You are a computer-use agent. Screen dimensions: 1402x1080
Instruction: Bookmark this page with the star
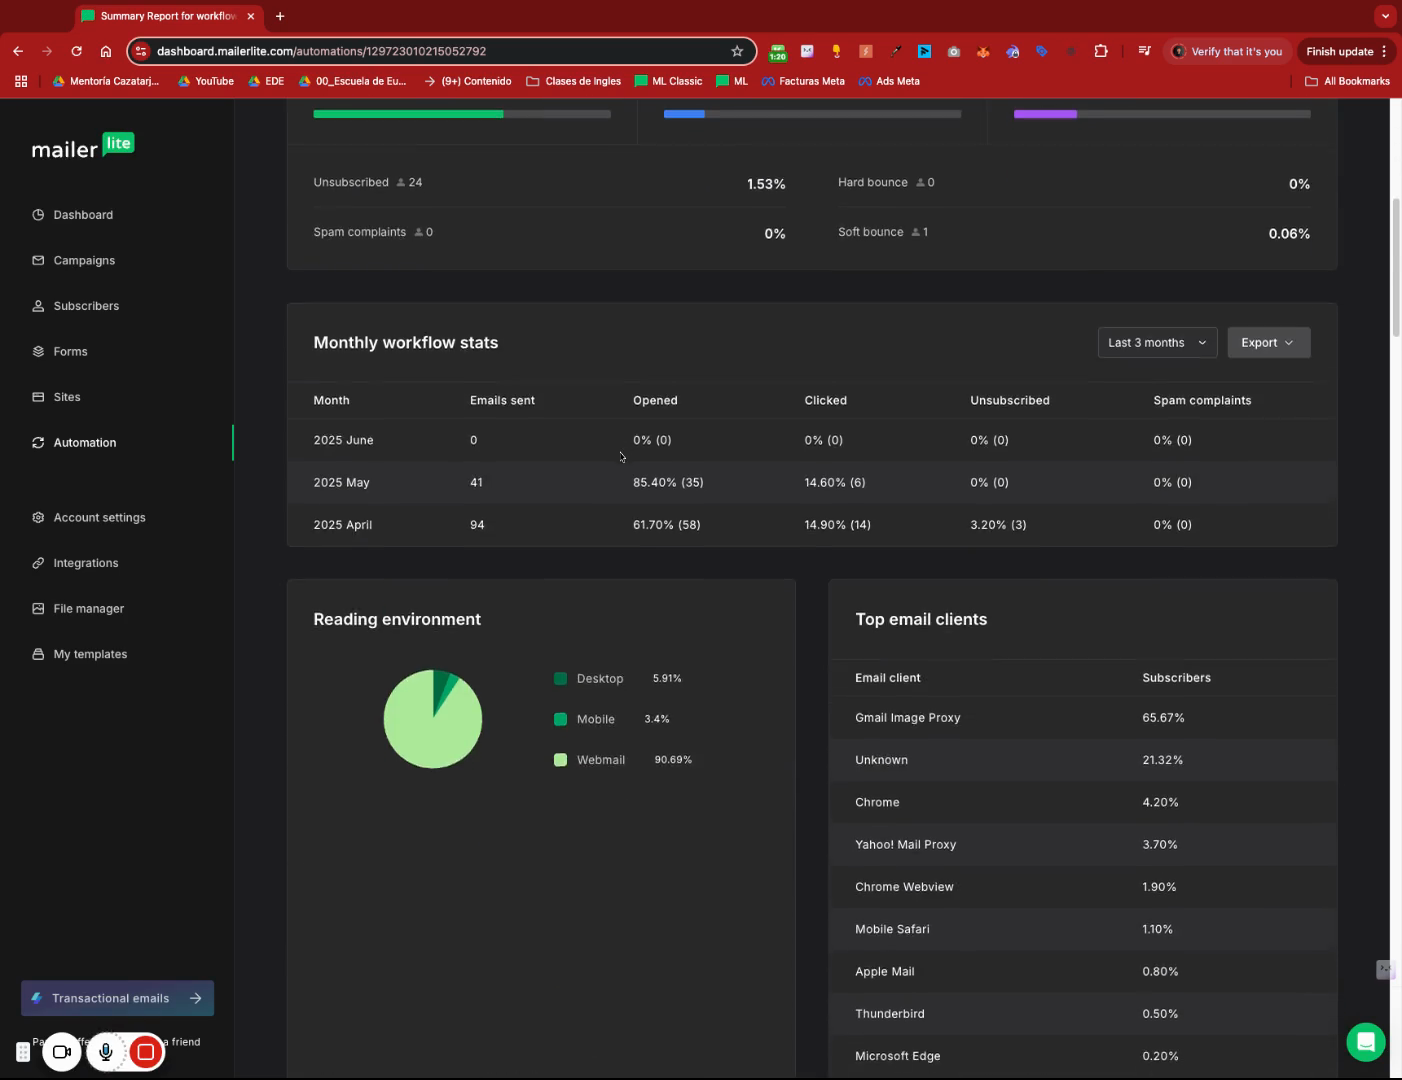(737, 51)
